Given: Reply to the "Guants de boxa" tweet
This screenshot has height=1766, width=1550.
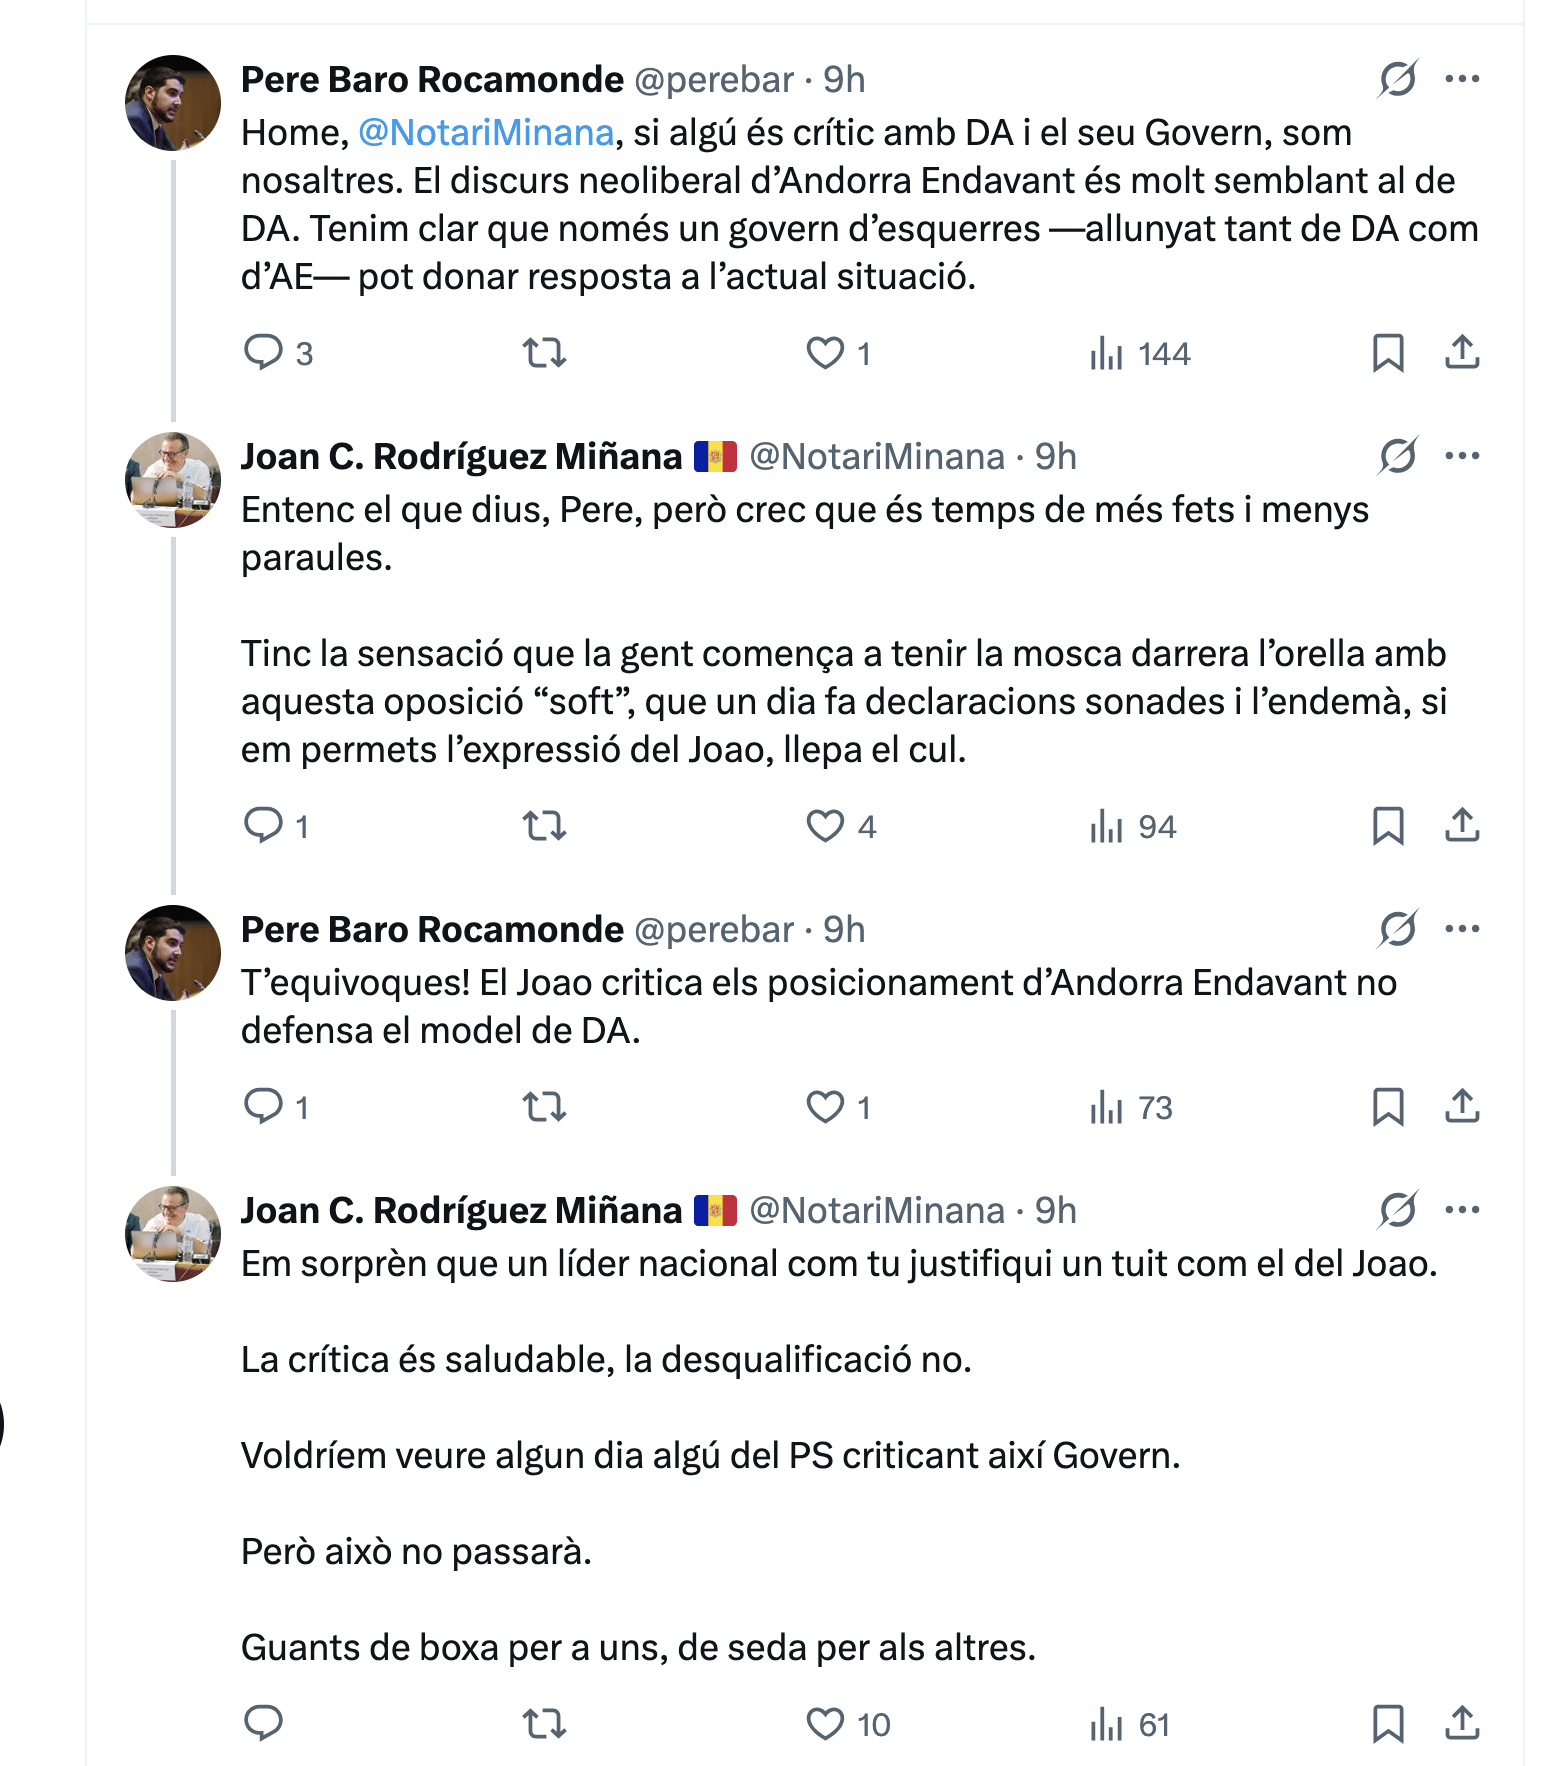Looking at the screenshot, I should pyautogui.click(x=264, y=1724).
